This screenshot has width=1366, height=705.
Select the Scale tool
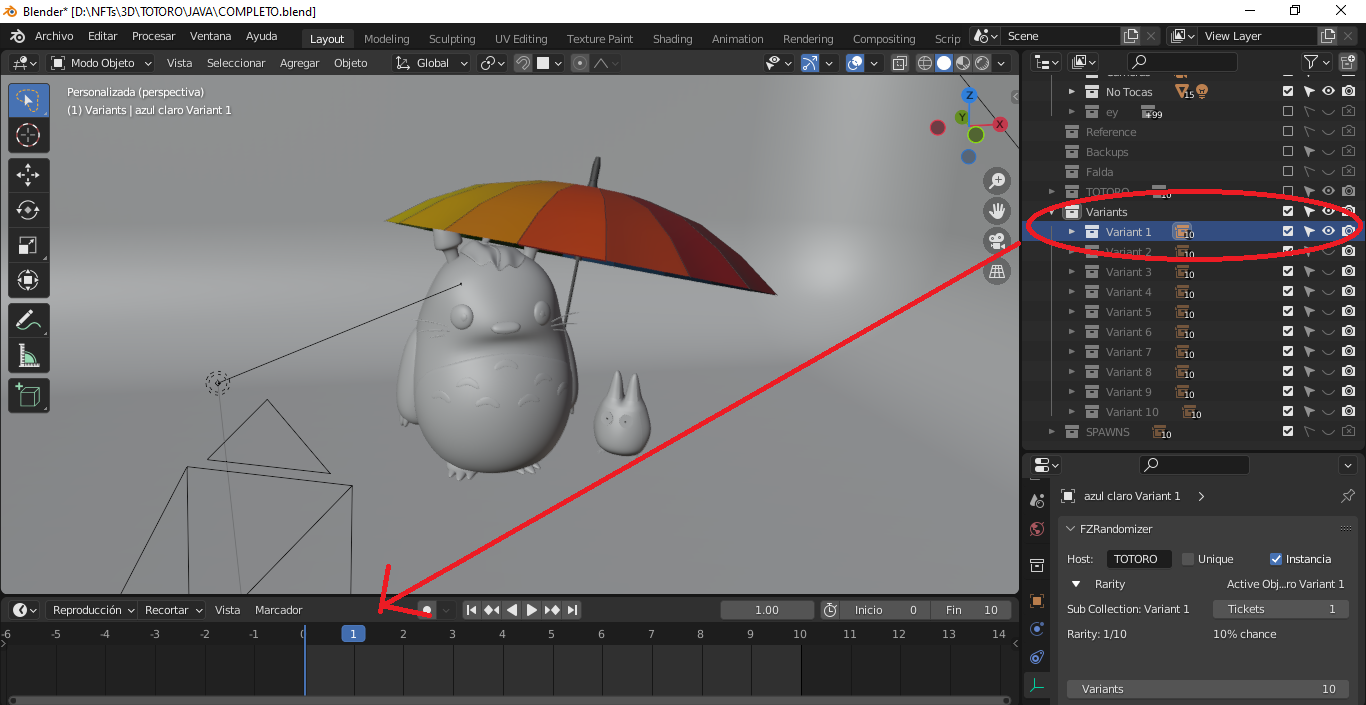tap(29, 246)
